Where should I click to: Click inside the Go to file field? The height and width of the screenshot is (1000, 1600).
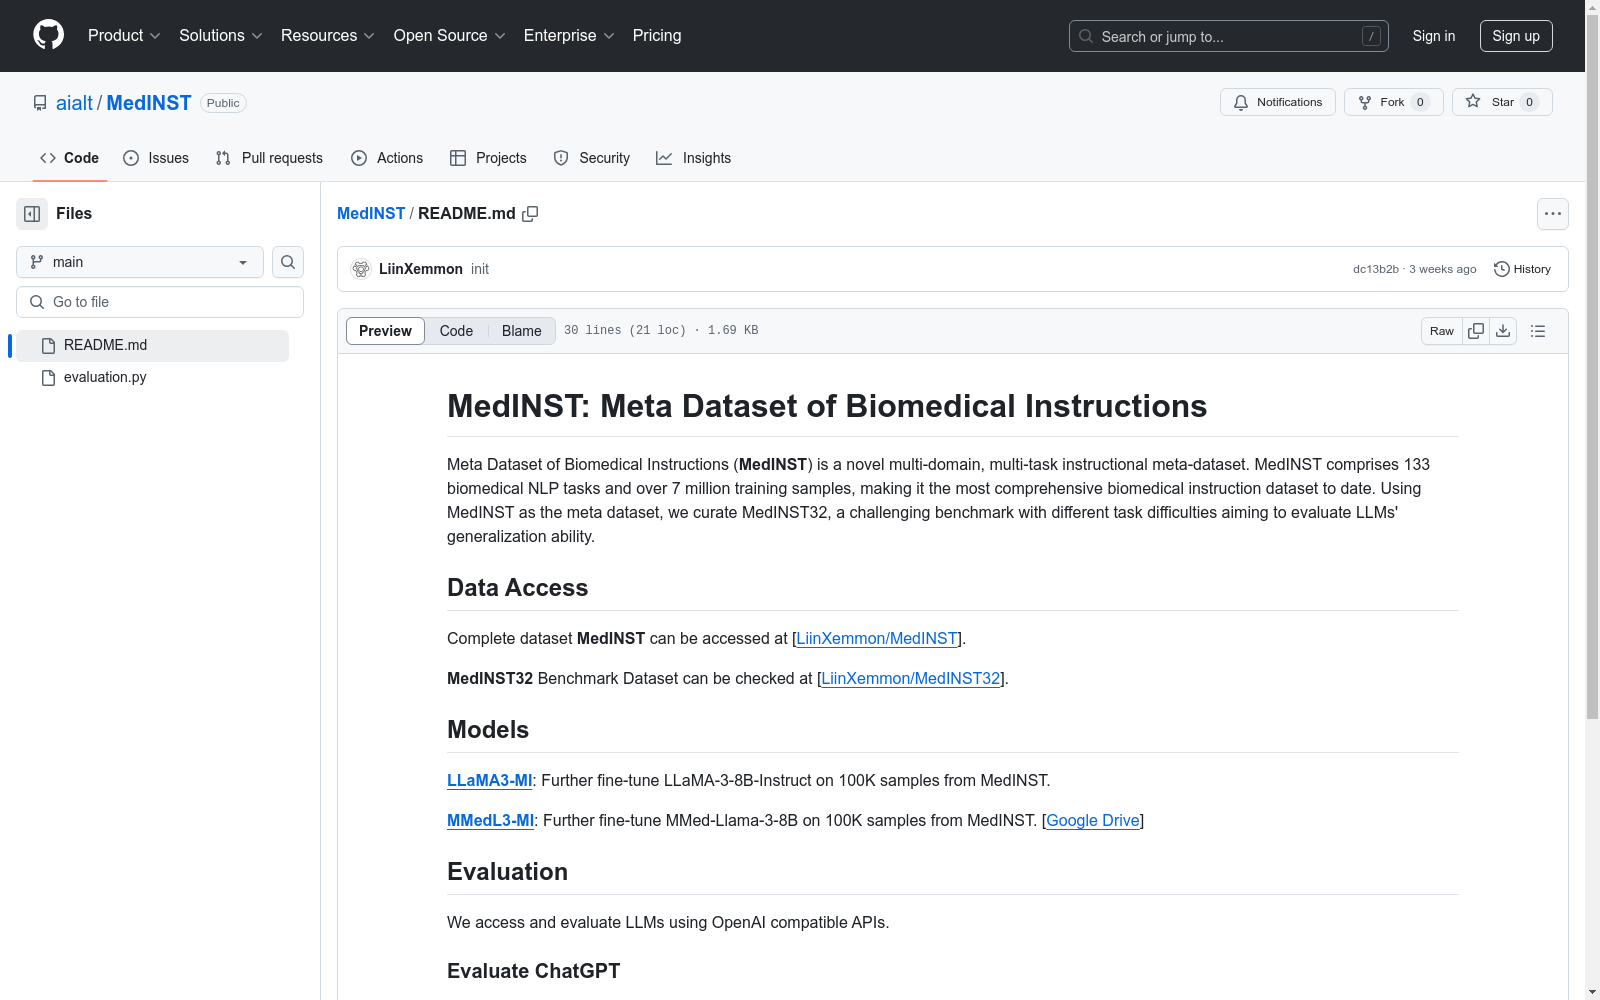tap(159, 301)
